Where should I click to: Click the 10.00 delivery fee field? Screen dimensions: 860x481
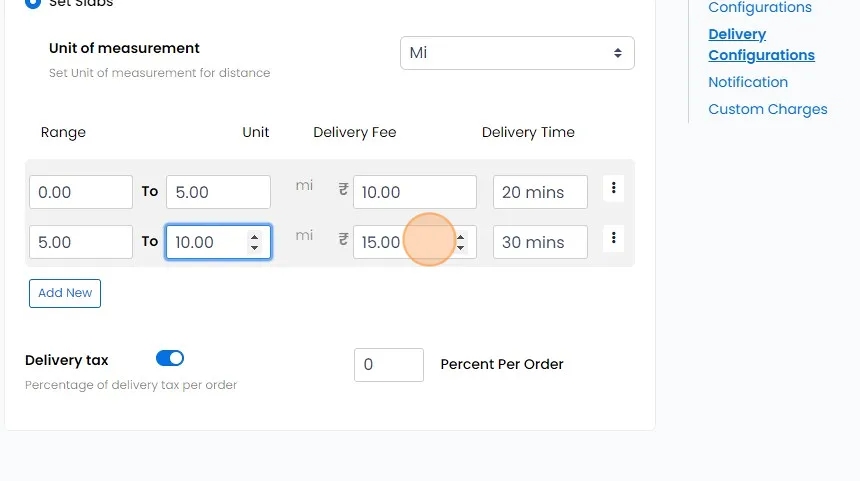click(x=414, y=192)
